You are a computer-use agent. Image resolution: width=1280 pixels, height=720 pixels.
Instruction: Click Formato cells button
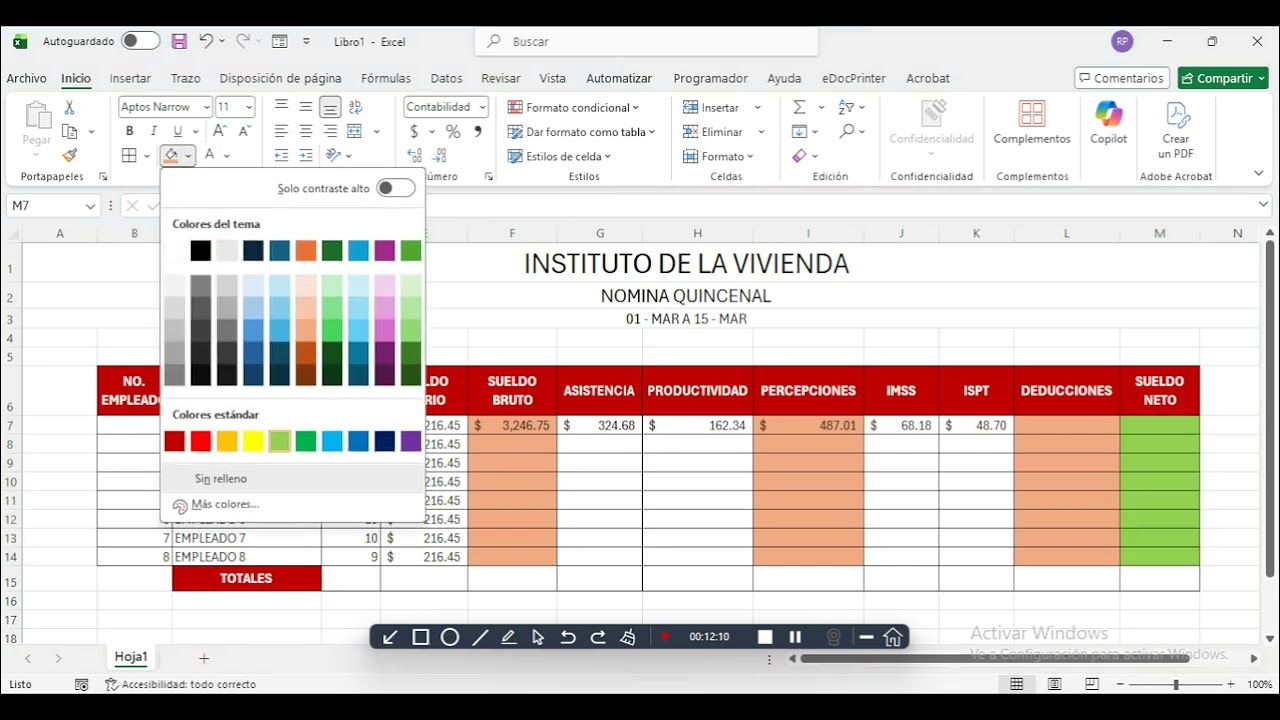pos(719,156)
